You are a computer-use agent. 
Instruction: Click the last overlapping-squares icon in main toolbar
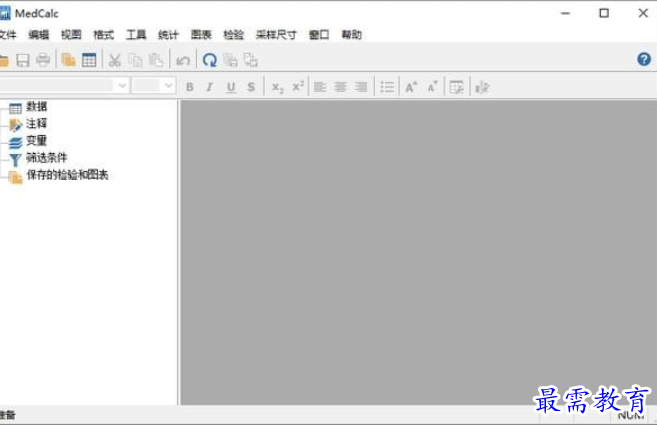(251, 61)
